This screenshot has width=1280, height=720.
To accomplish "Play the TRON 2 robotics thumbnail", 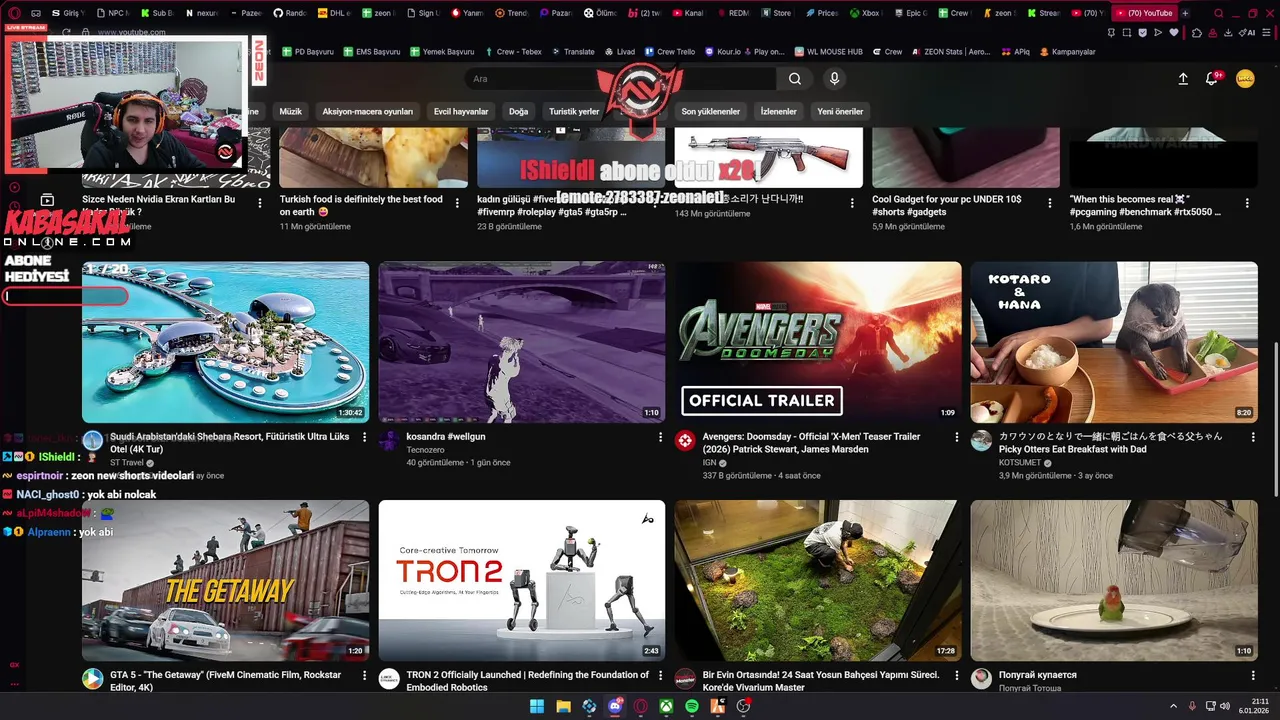I will [x=522, y=580].
